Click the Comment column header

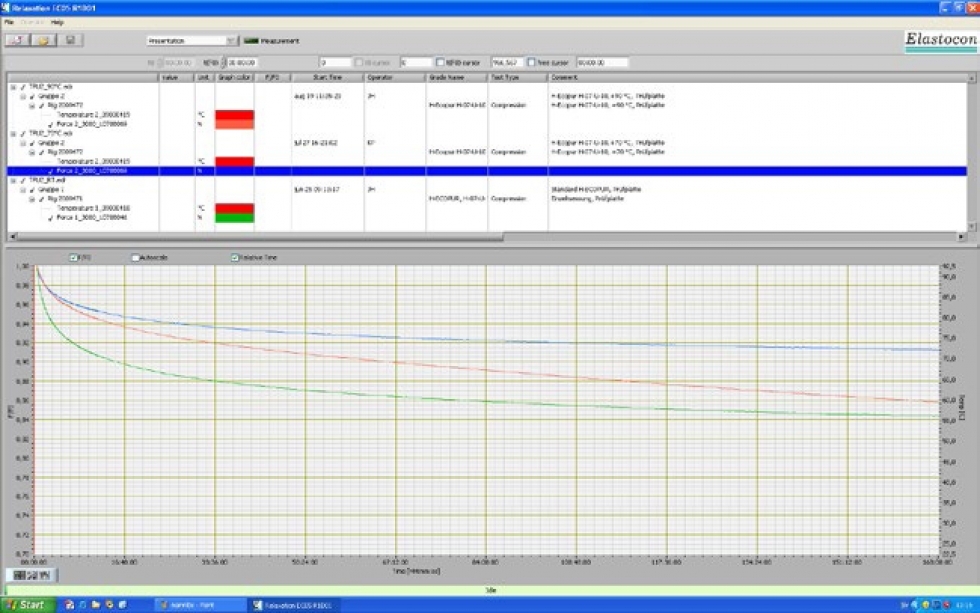point(564,77)
